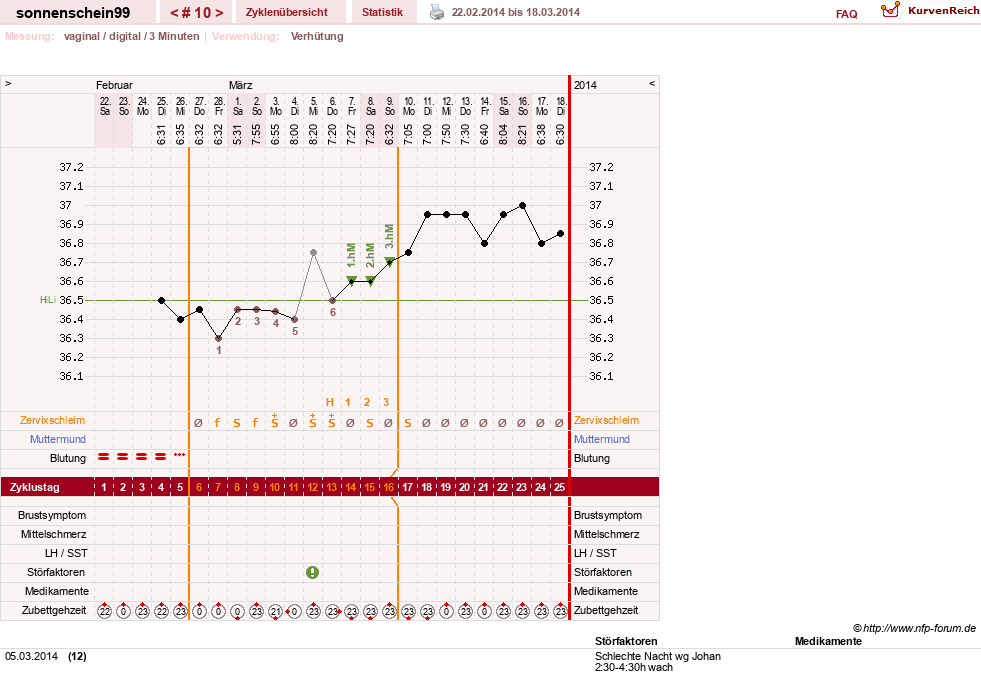981x694 pixels.
Task: Open the Statistik tab
Action: pyautogui.click(x=382, y=12)
